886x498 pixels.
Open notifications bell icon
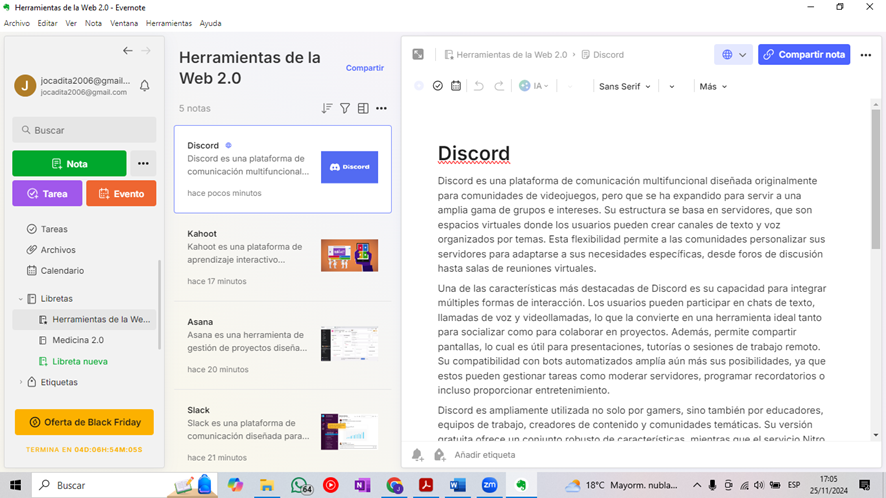(145, 86)
